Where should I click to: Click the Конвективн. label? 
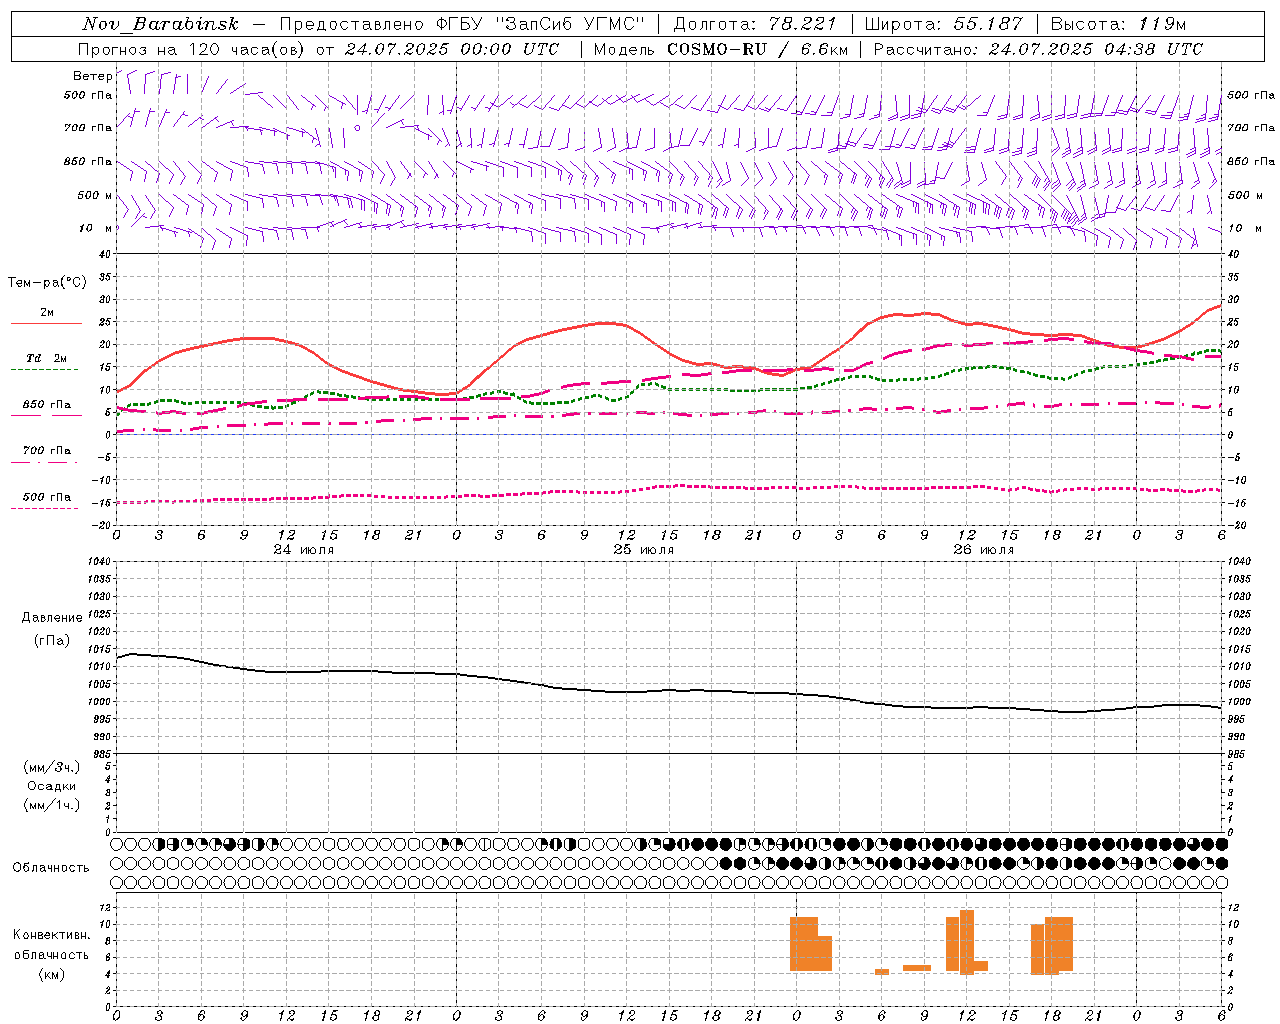(52, 935)
